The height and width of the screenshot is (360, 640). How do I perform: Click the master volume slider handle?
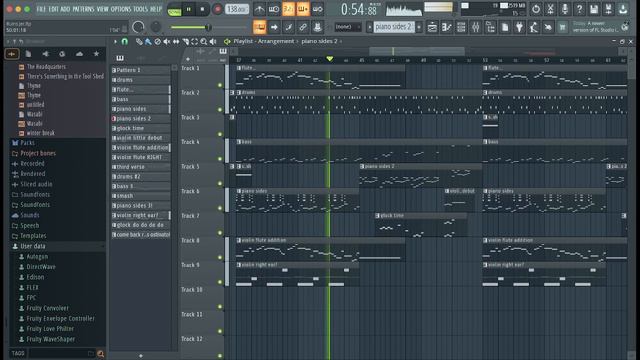(208, 27)
